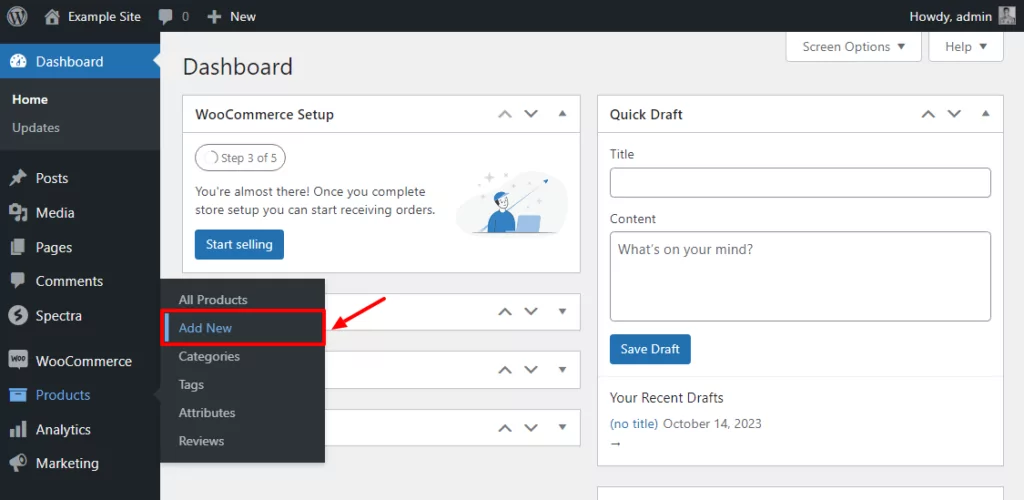Viewport: 1024px width, 500px height.
Task: Focus the What's on your mind content box
Action: [800, 276]
